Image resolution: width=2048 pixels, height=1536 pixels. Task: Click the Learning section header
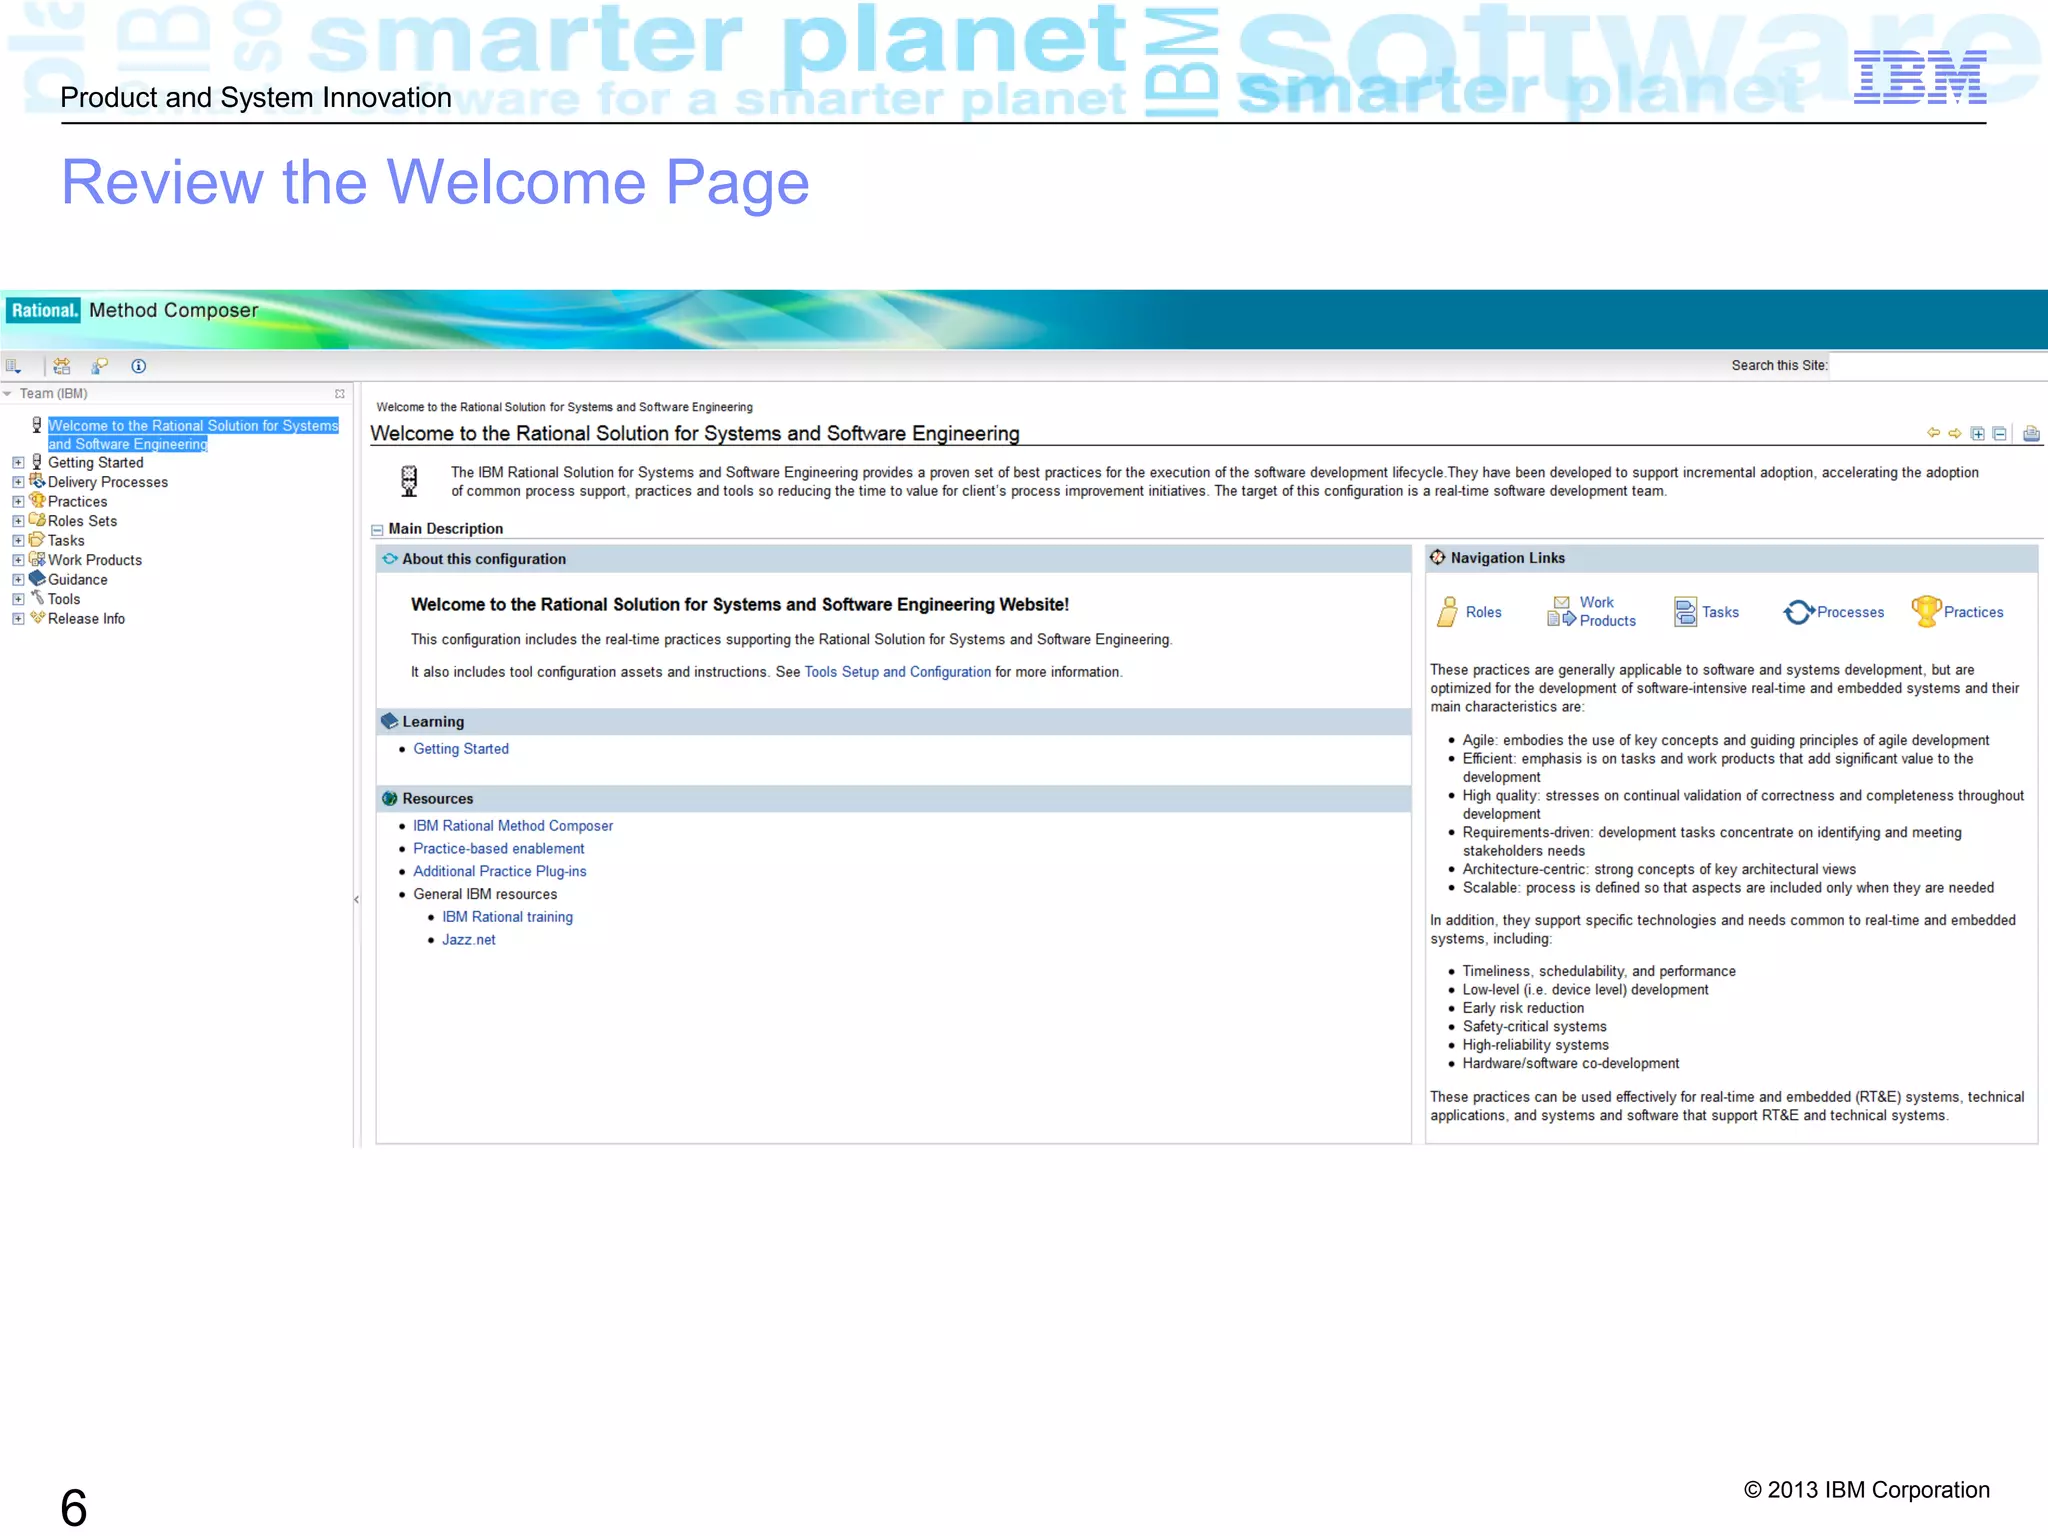click(x=894, y=721)
